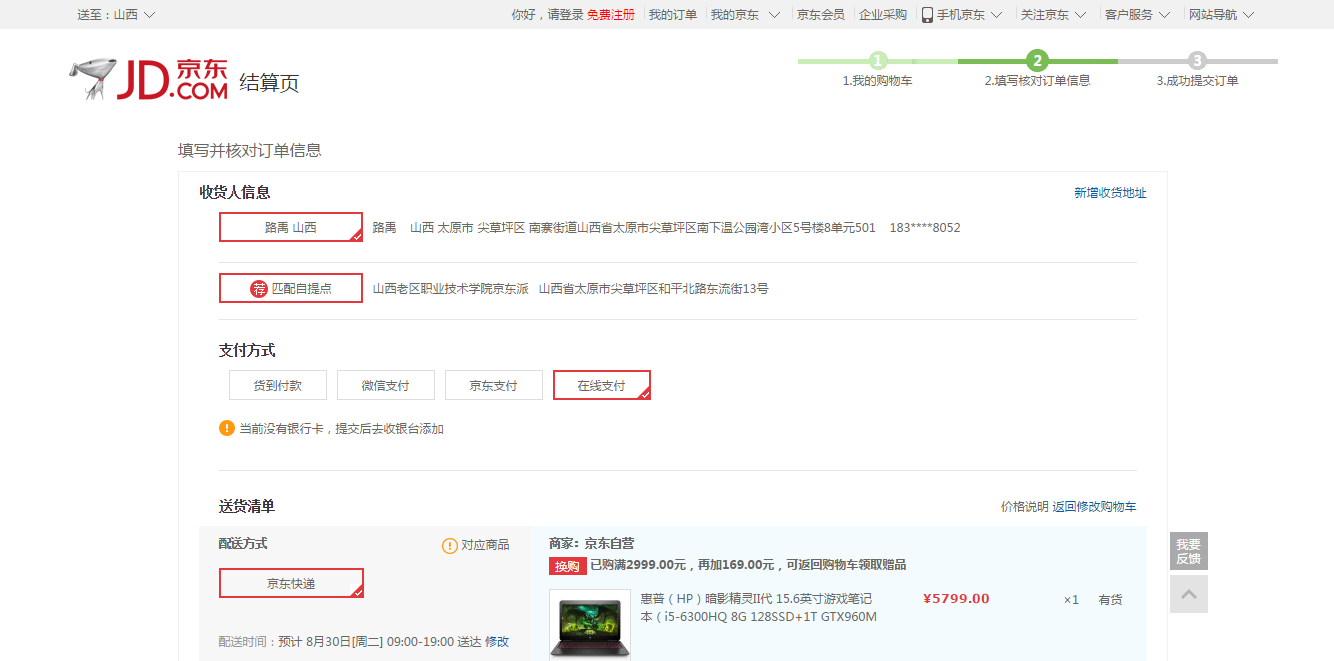Click the red 荐 recommended badge icon
Image resolution: width=1334 pixels, height=661 pixels.
click(x=259, y=289)
